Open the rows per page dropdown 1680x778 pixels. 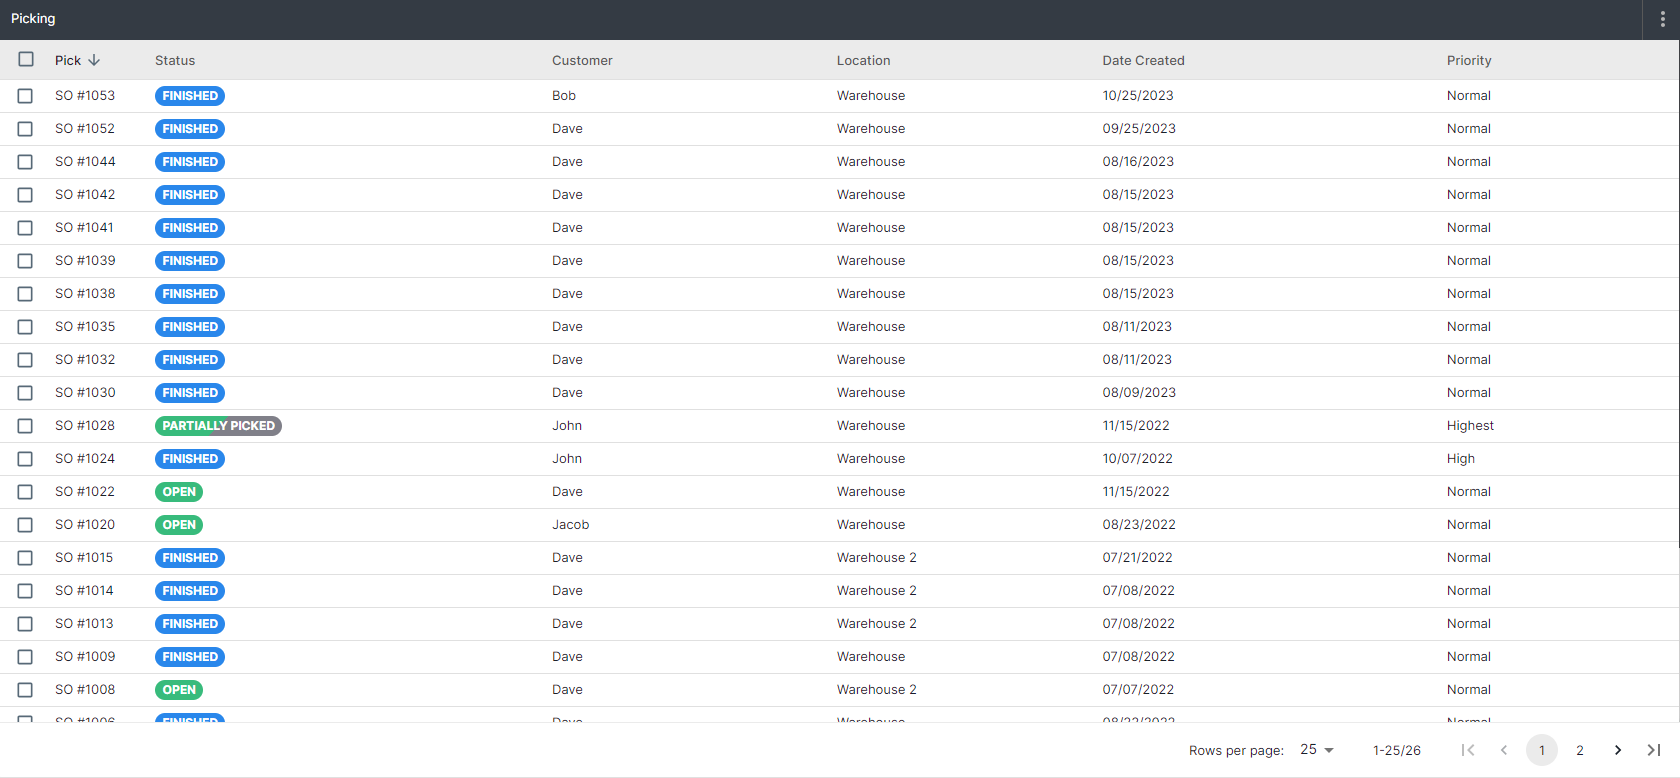[1317, 750]
